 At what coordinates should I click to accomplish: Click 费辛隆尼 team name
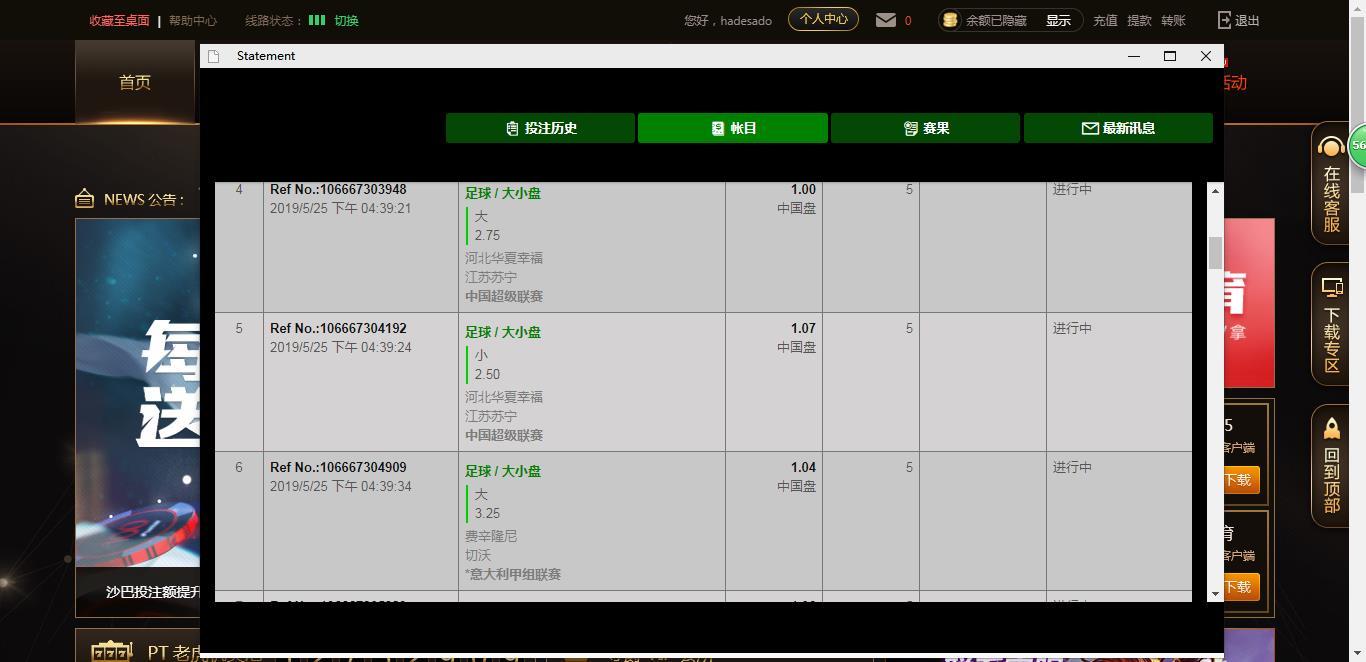pyautogui.click(x=491, y=536)
